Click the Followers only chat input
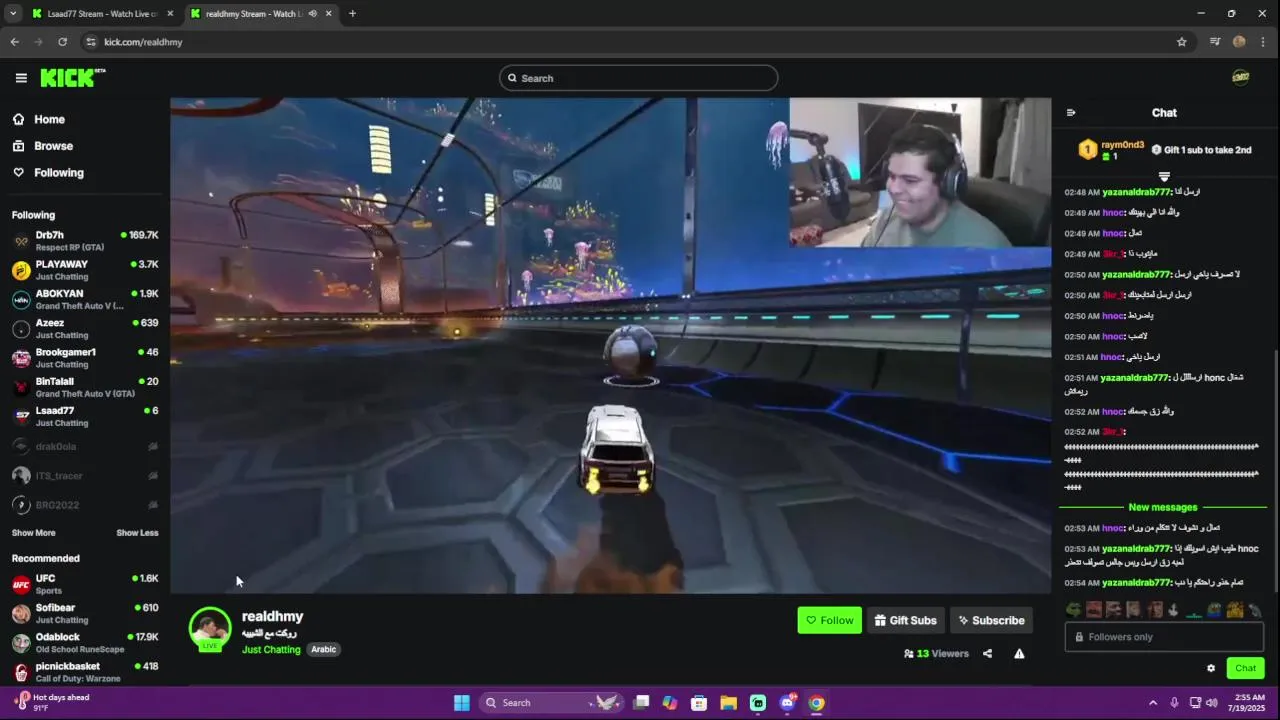Image resolution: width=1280 pixels, height=720 pixels. point(1164,637)
